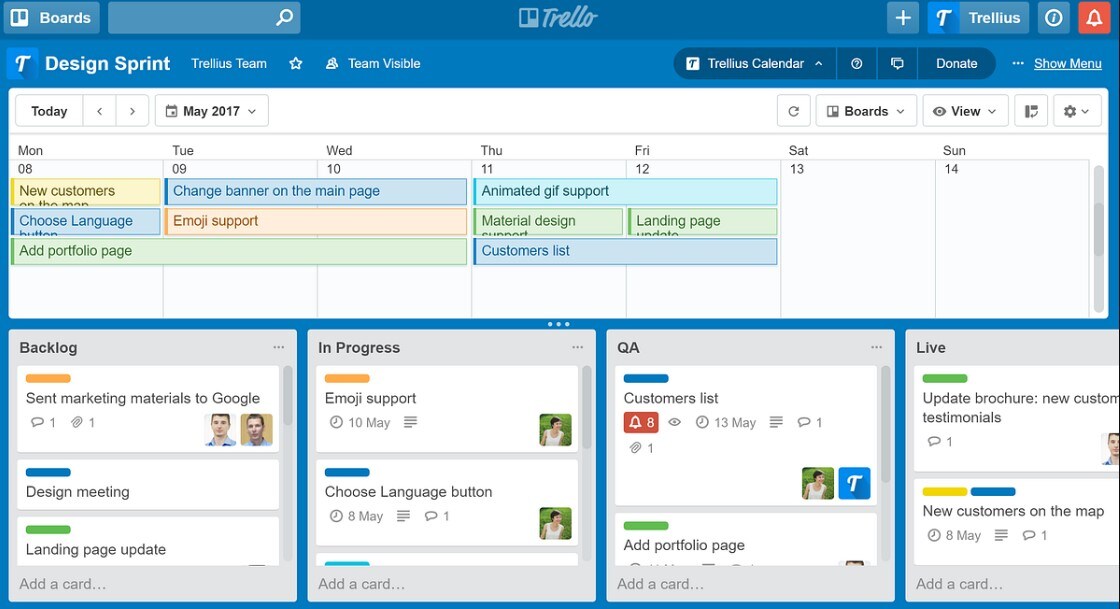Open the View dropdown
The height and width of the screenshot is (609, 1120).
point(965,111)
